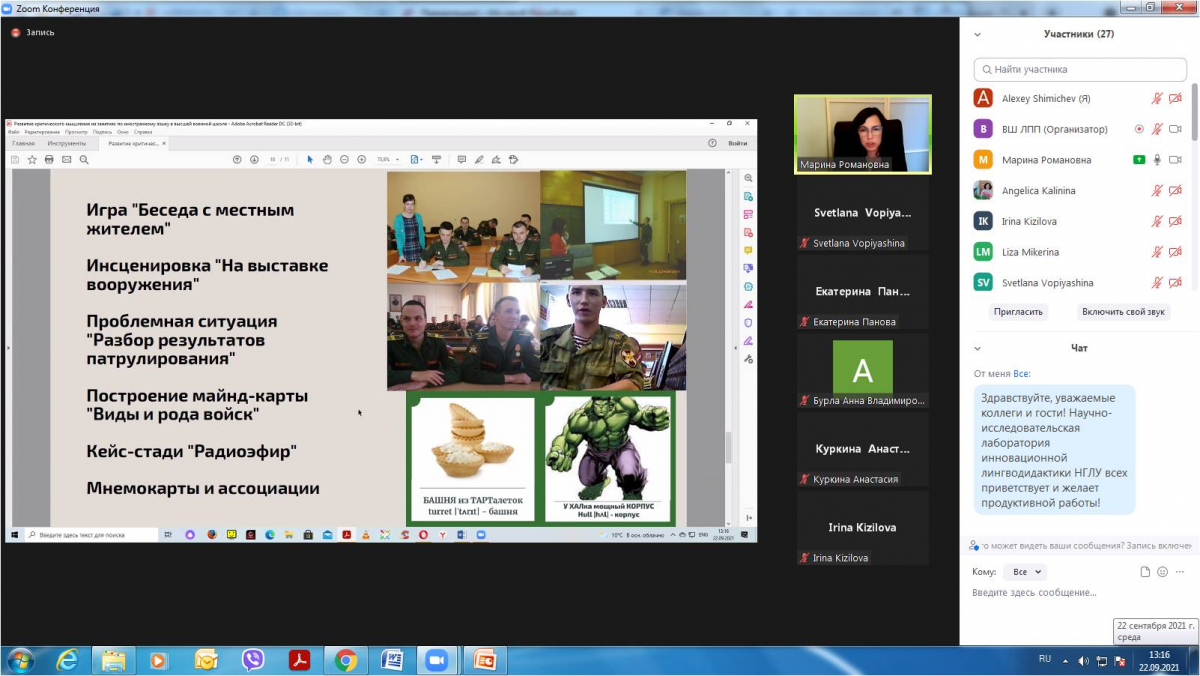
Task: Select Irina Kizilova video tile
Action: pyautogui.click(x=862, y=528)
